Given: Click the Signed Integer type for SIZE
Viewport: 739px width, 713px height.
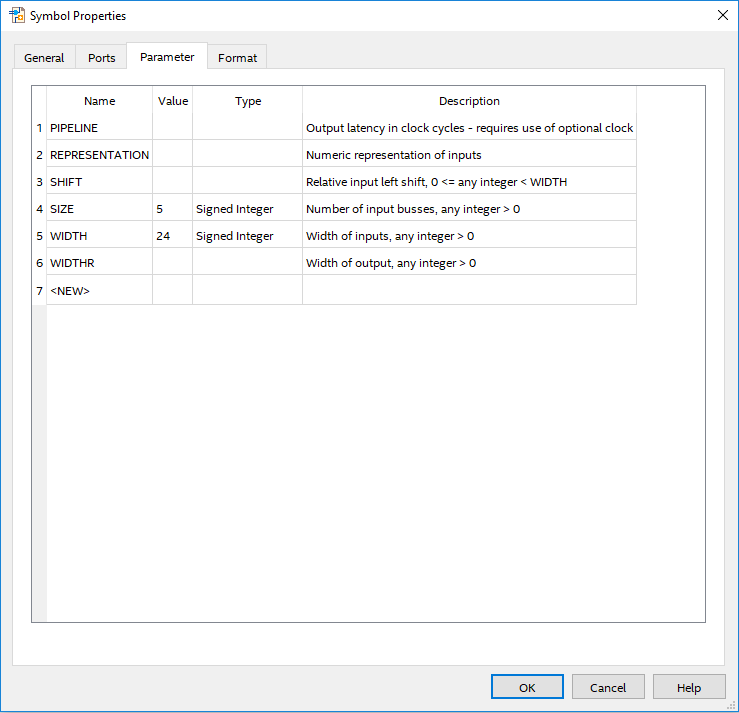Looking at the screenshot, I should 247,208.
